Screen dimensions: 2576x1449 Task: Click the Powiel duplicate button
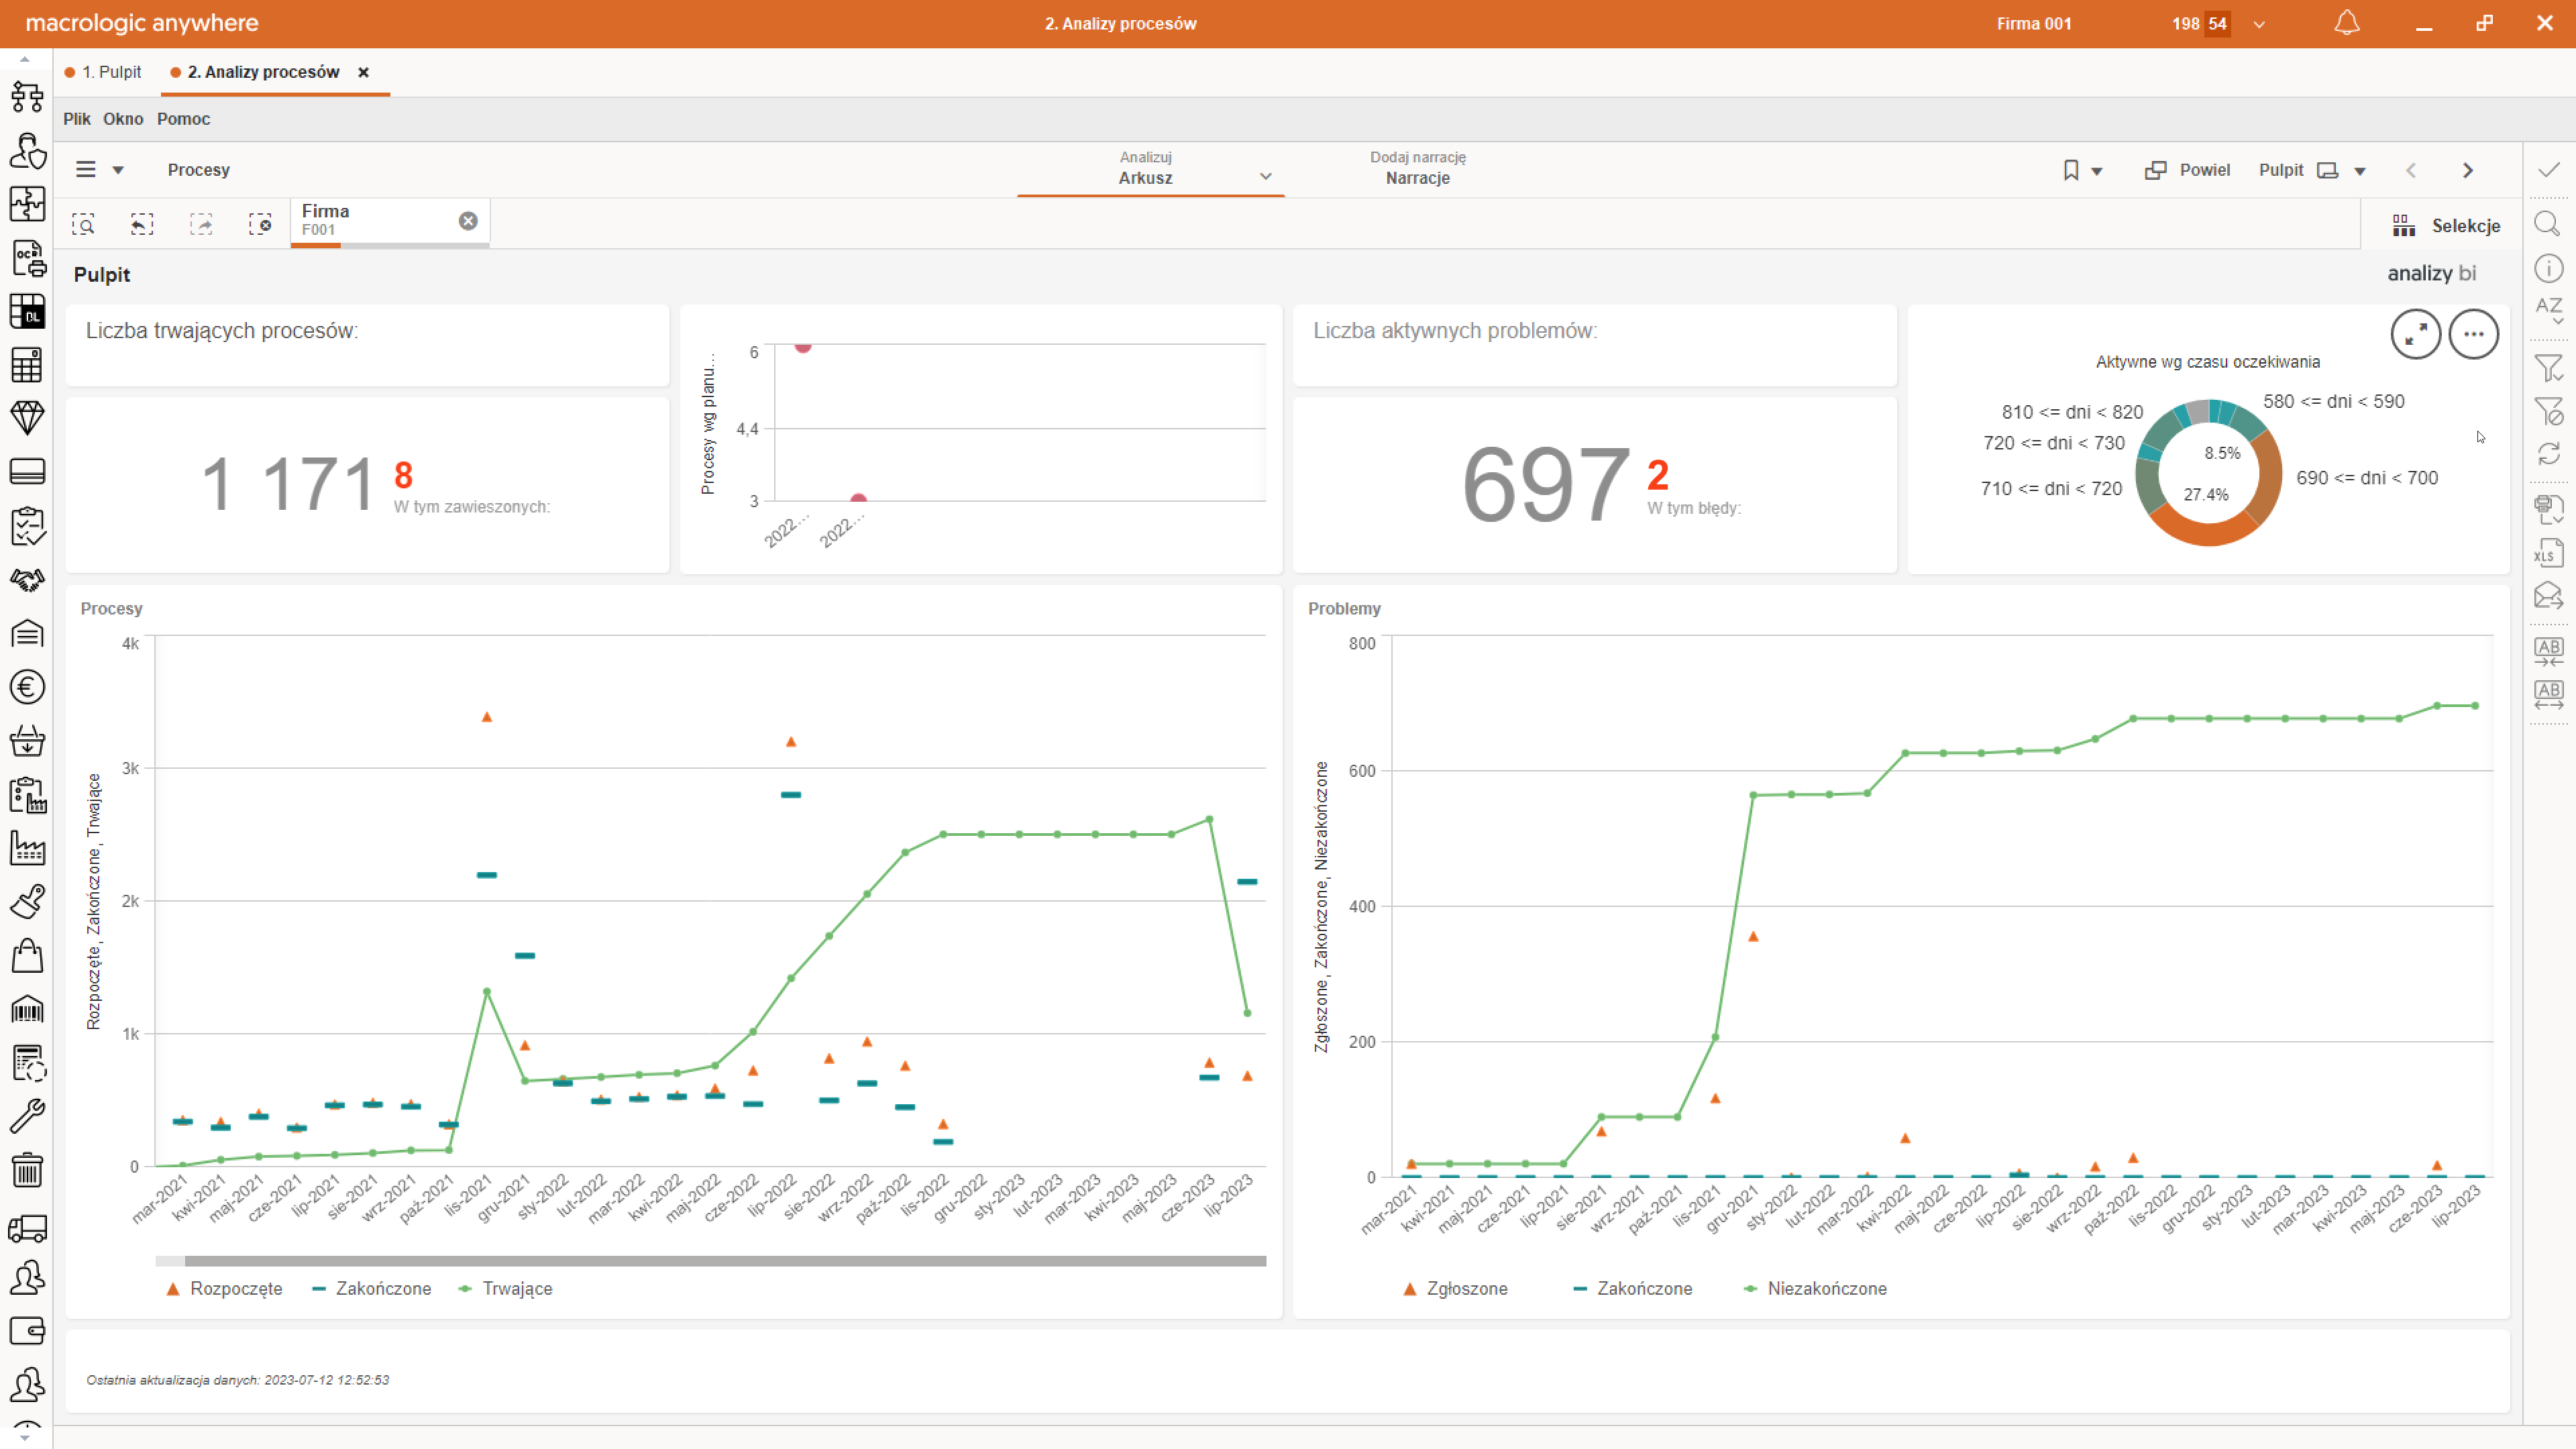pyautogui.click(x=2188, y=170)
